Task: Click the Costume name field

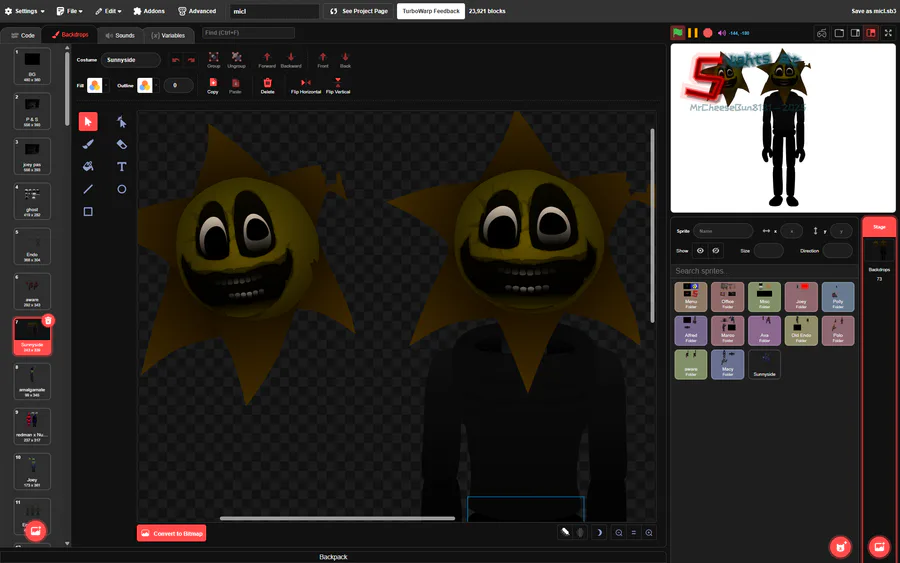Action: (131, 60)
